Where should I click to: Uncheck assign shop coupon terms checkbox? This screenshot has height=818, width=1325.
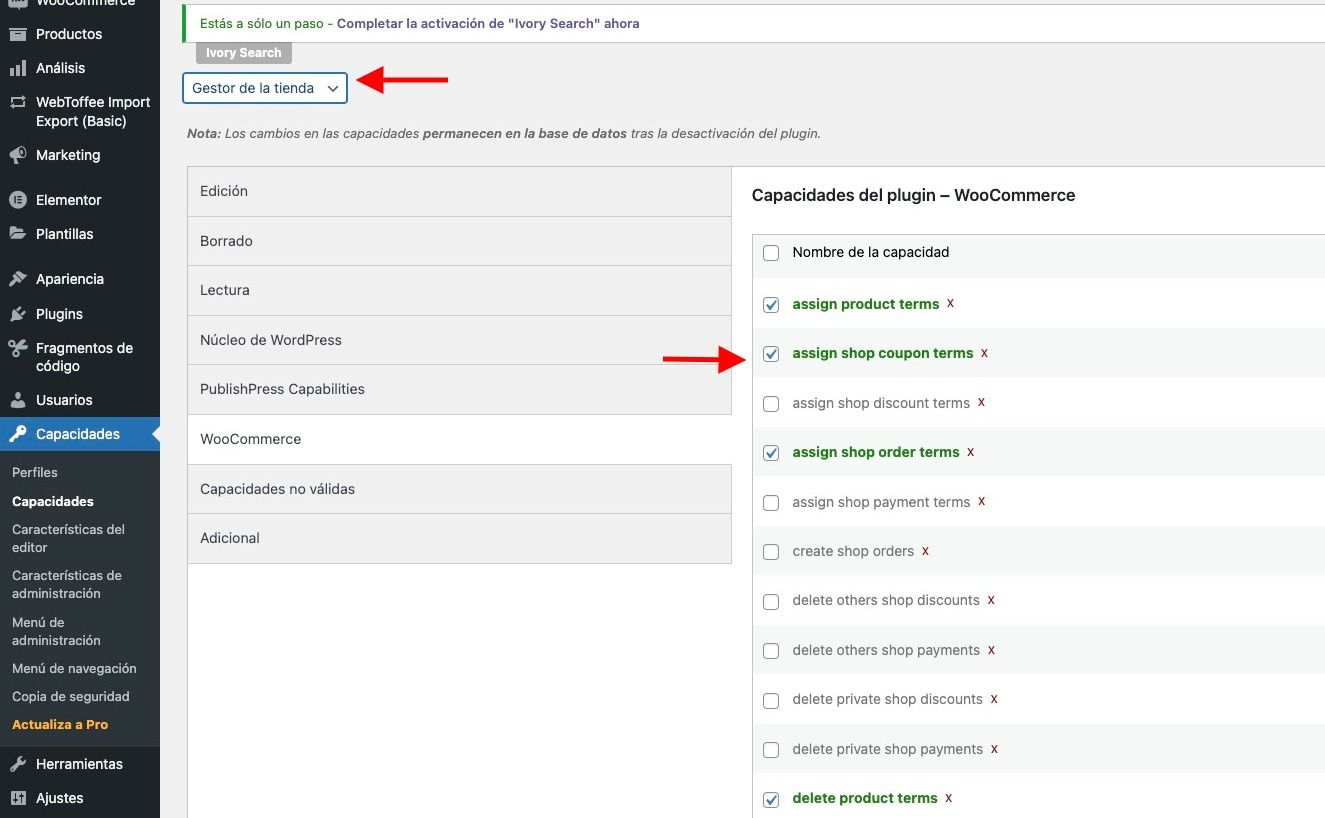point(771,354)
